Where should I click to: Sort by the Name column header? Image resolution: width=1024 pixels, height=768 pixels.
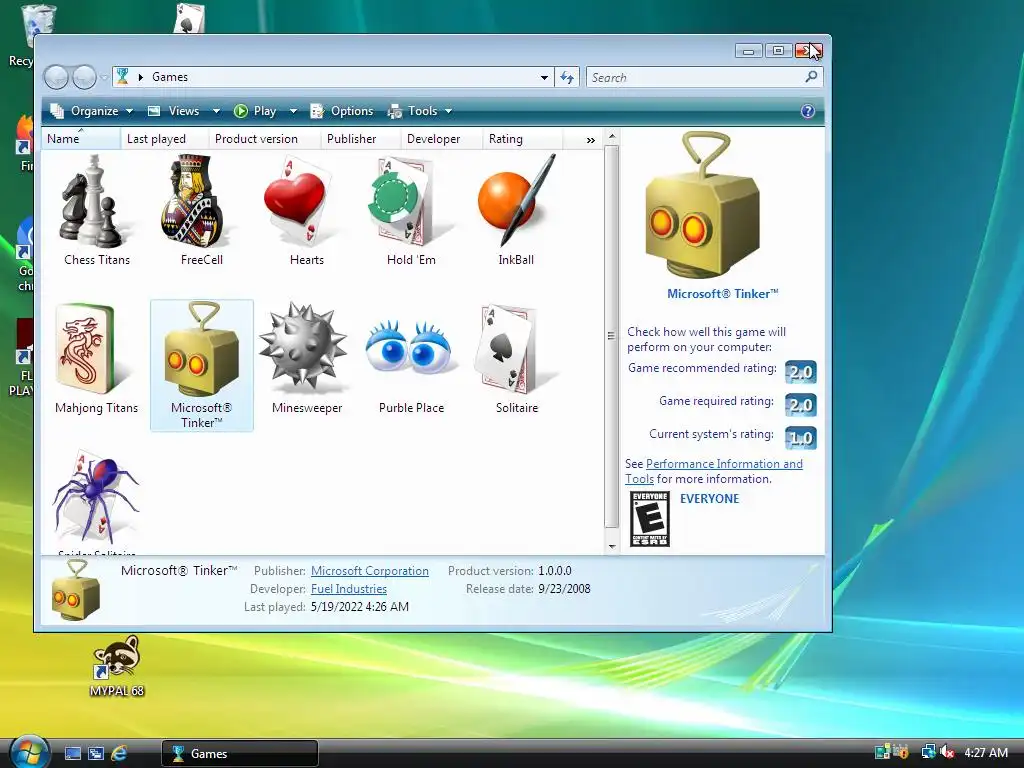(80, 138)
